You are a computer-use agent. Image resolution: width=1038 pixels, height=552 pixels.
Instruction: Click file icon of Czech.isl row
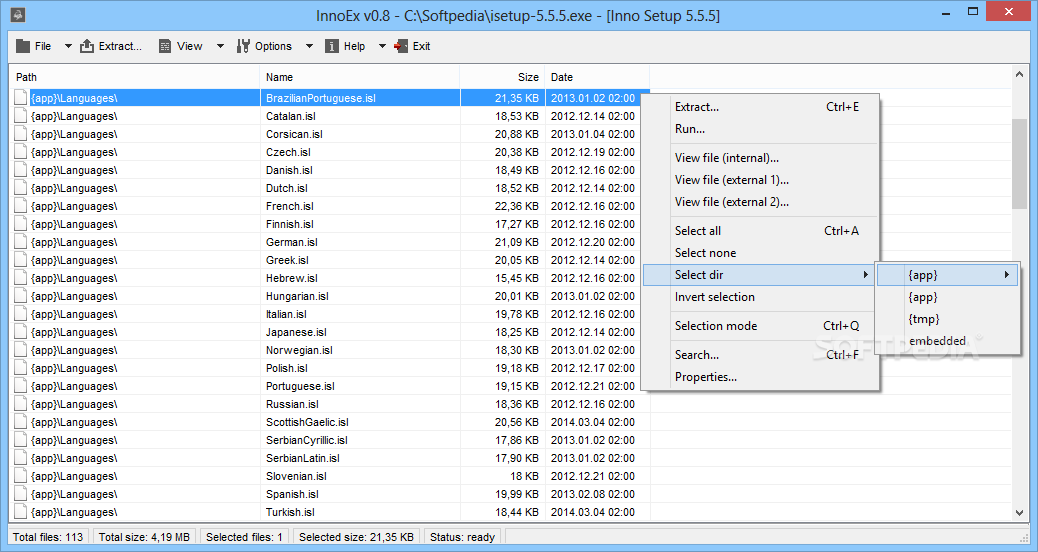click(21, 152)
